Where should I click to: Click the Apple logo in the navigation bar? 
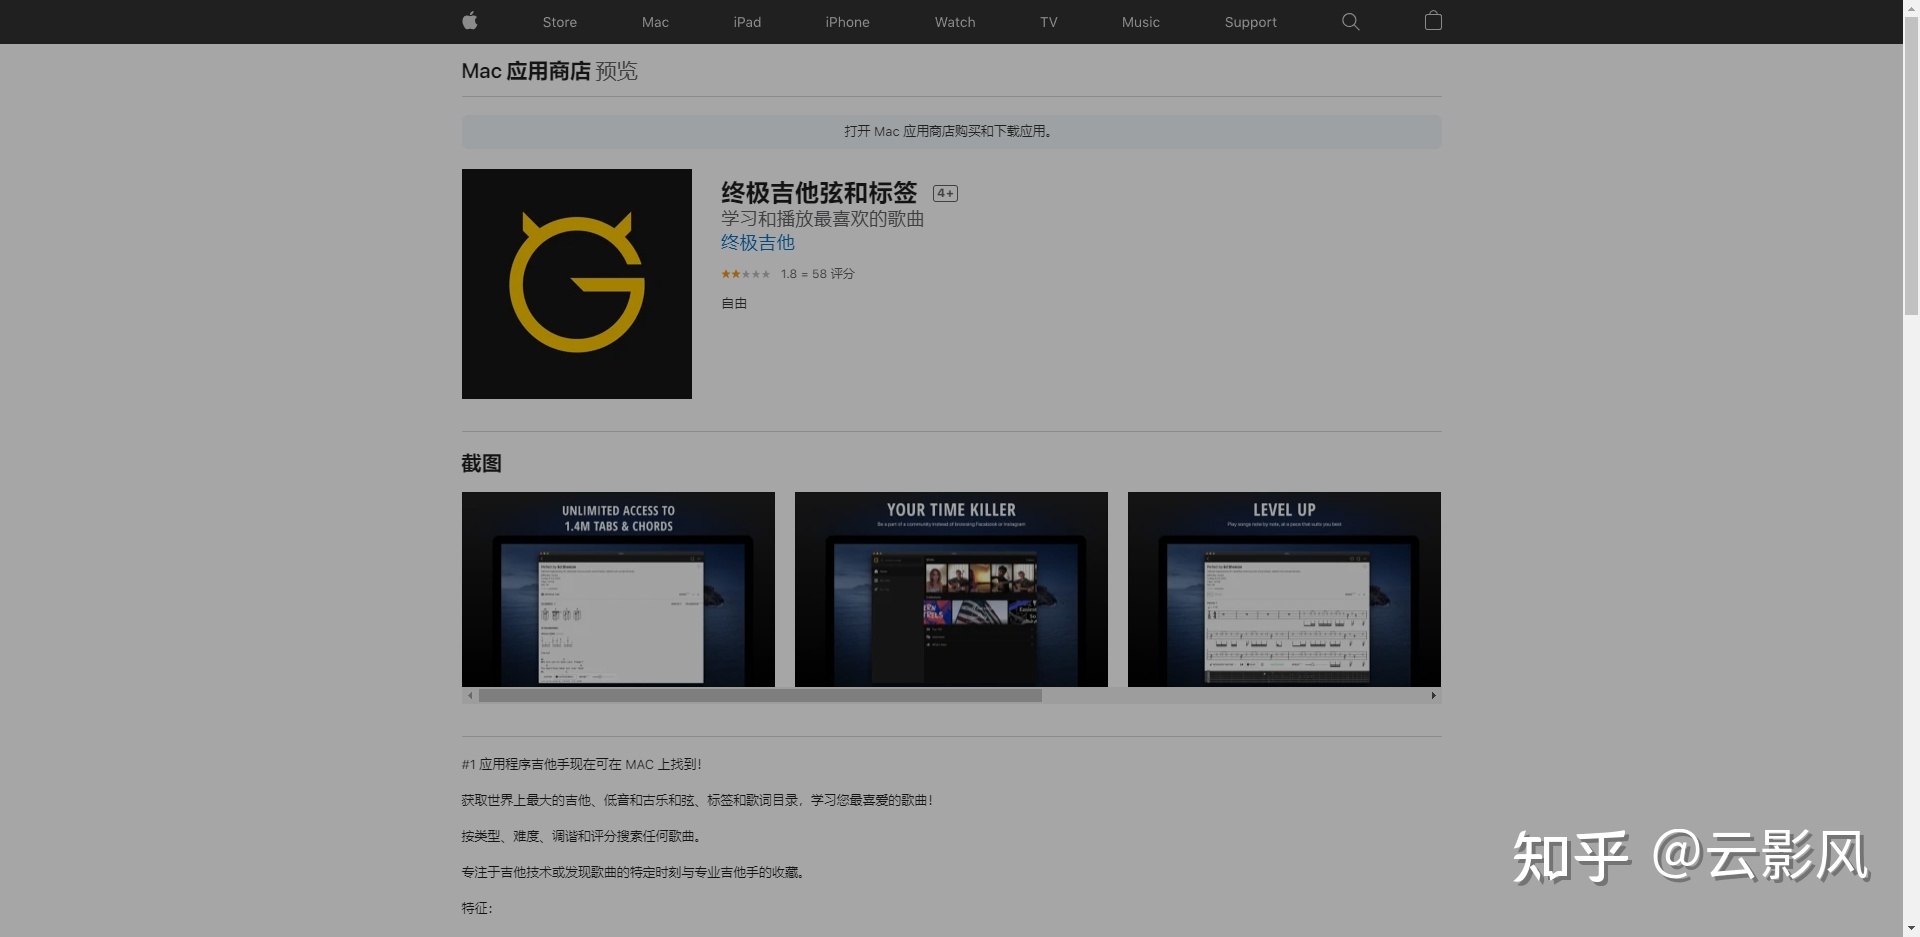(470, 21)
